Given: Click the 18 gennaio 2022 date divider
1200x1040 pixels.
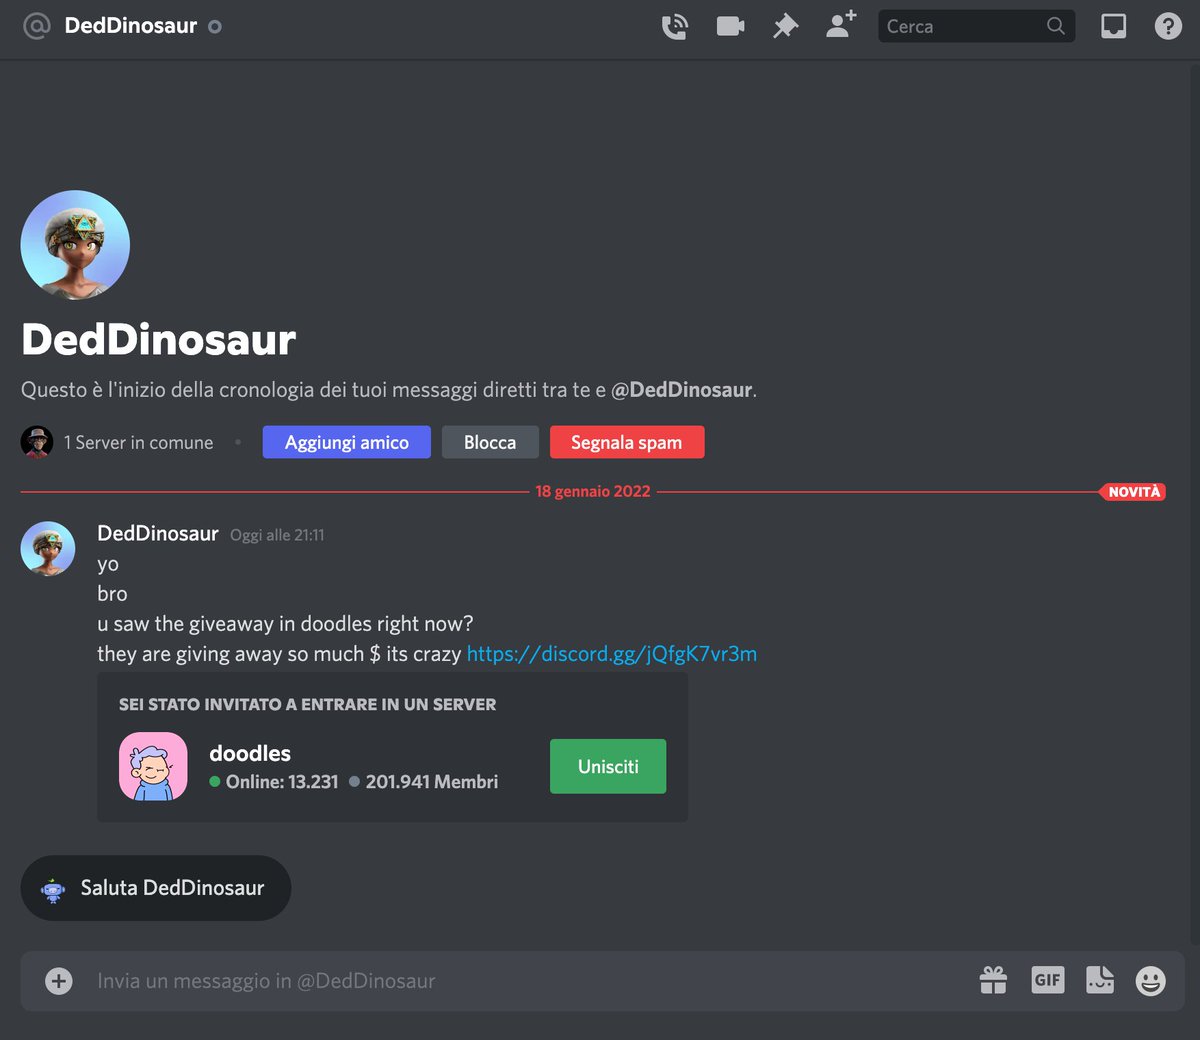Looking at the screenshot, I should coord(593,491).
